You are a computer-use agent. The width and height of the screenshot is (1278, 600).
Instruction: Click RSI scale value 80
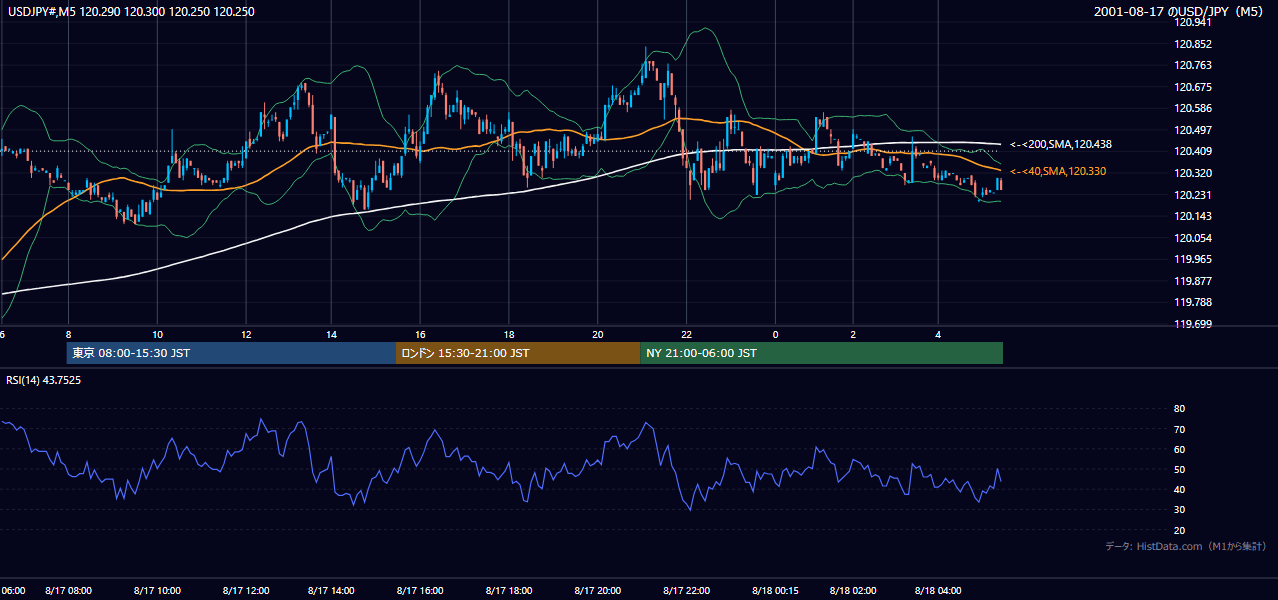1179,409
